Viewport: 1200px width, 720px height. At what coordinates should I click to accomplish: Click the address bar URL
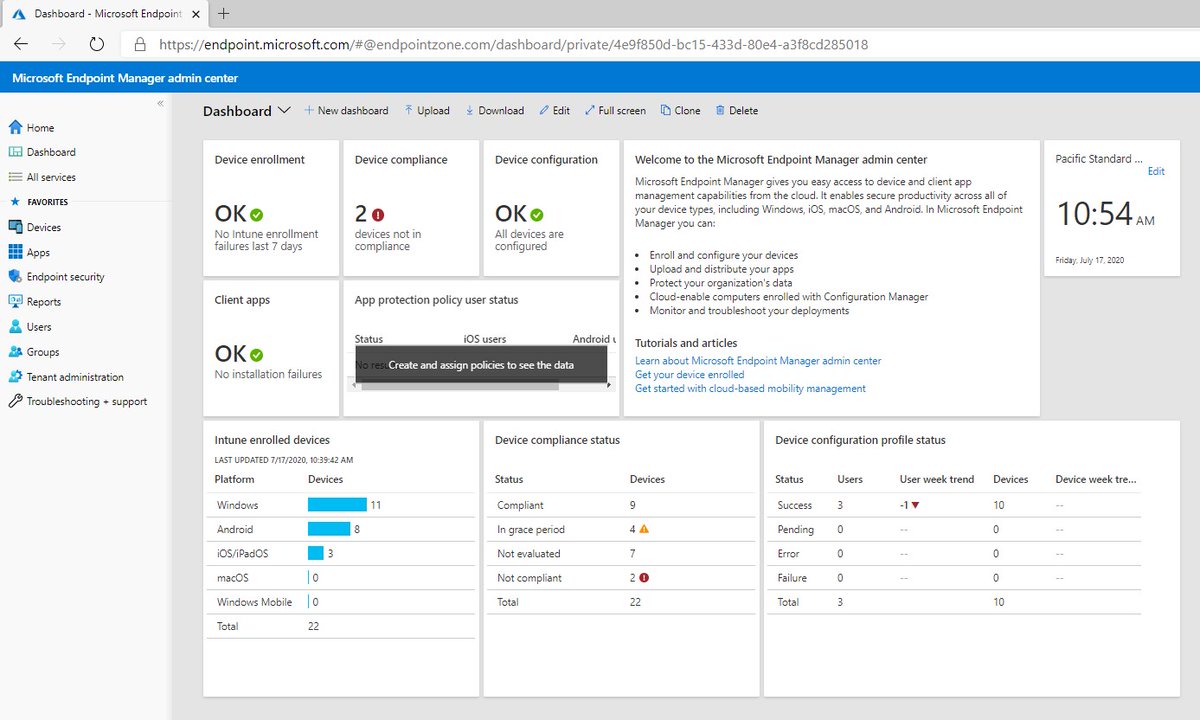point(513,45)
